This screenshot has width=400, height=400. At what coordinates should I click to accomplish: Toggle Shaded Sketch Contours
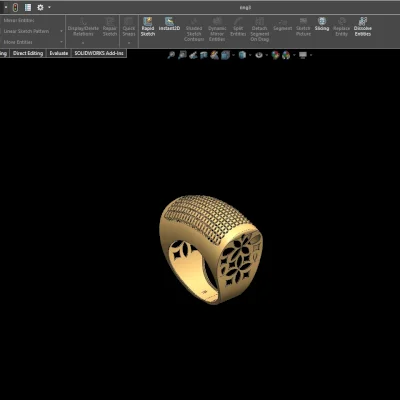click(x=194, y=29)
